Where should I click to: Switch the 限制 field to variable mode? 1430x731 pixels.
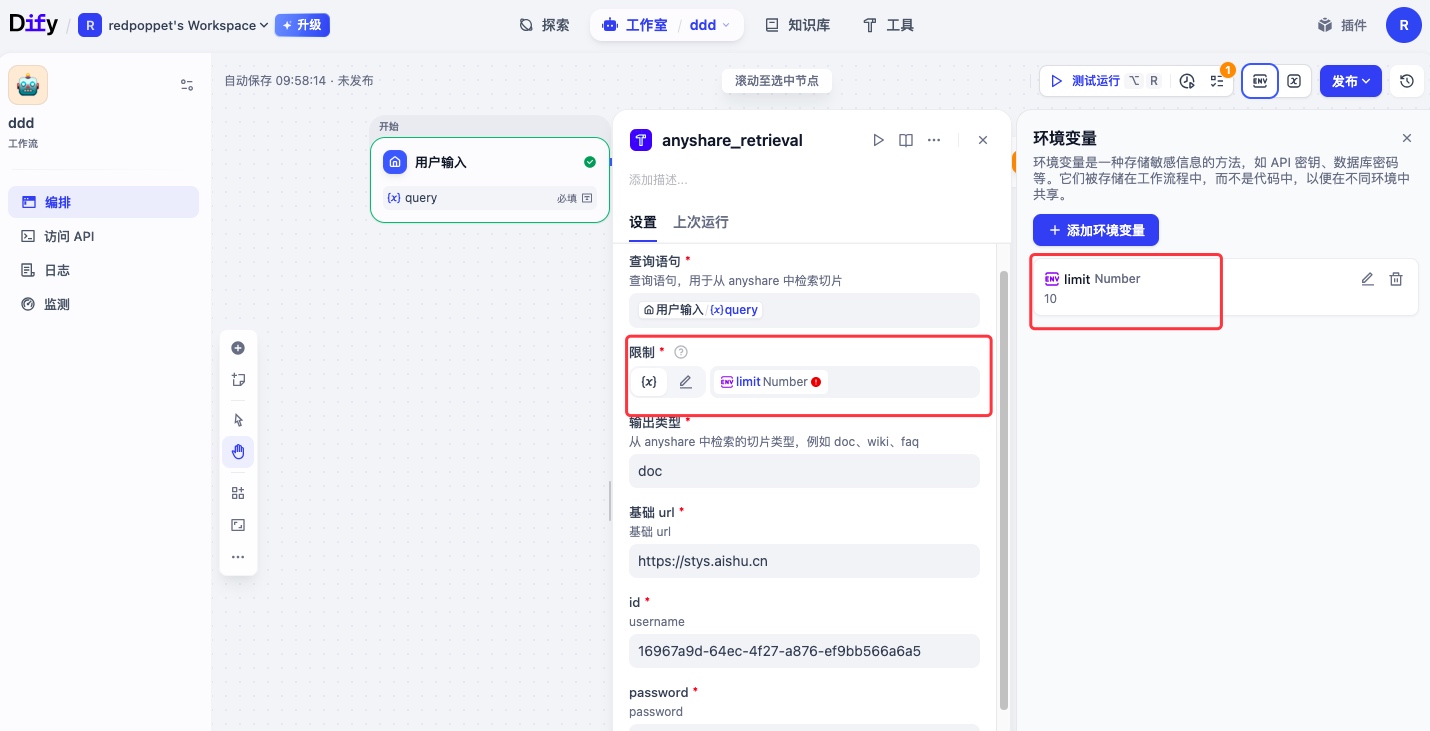point(649,382)
